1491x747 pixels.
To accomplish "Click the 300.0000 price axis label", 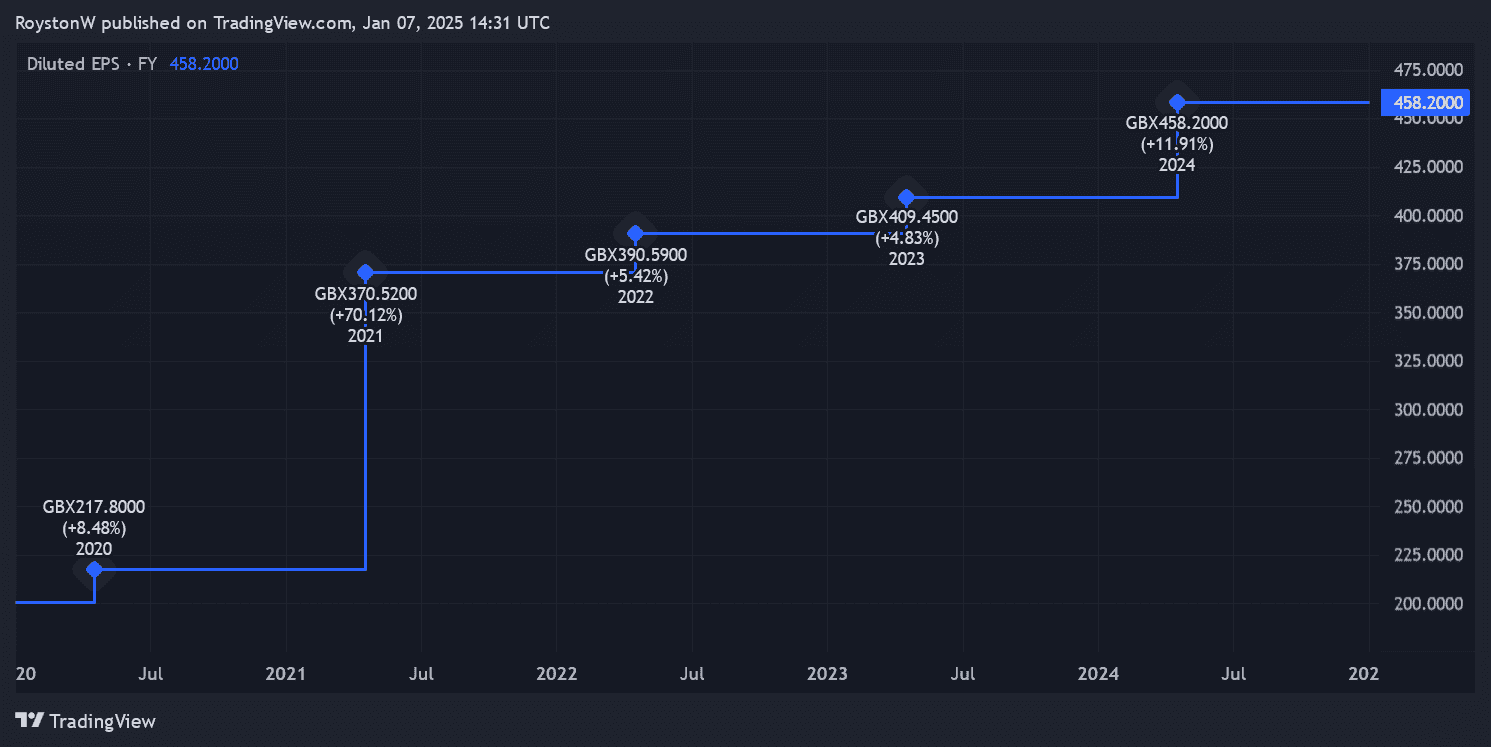I will 1428,410.
